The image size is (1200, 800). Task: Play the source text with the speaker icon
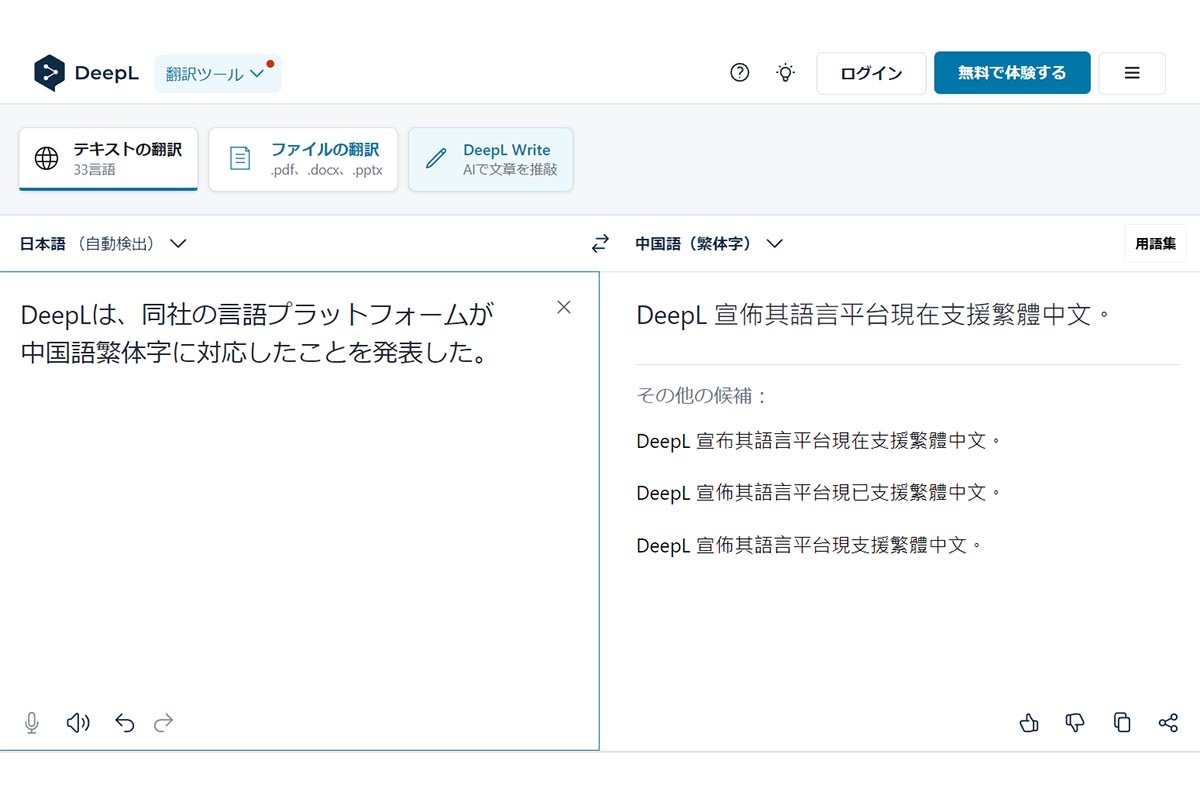[x=77, y=722]
